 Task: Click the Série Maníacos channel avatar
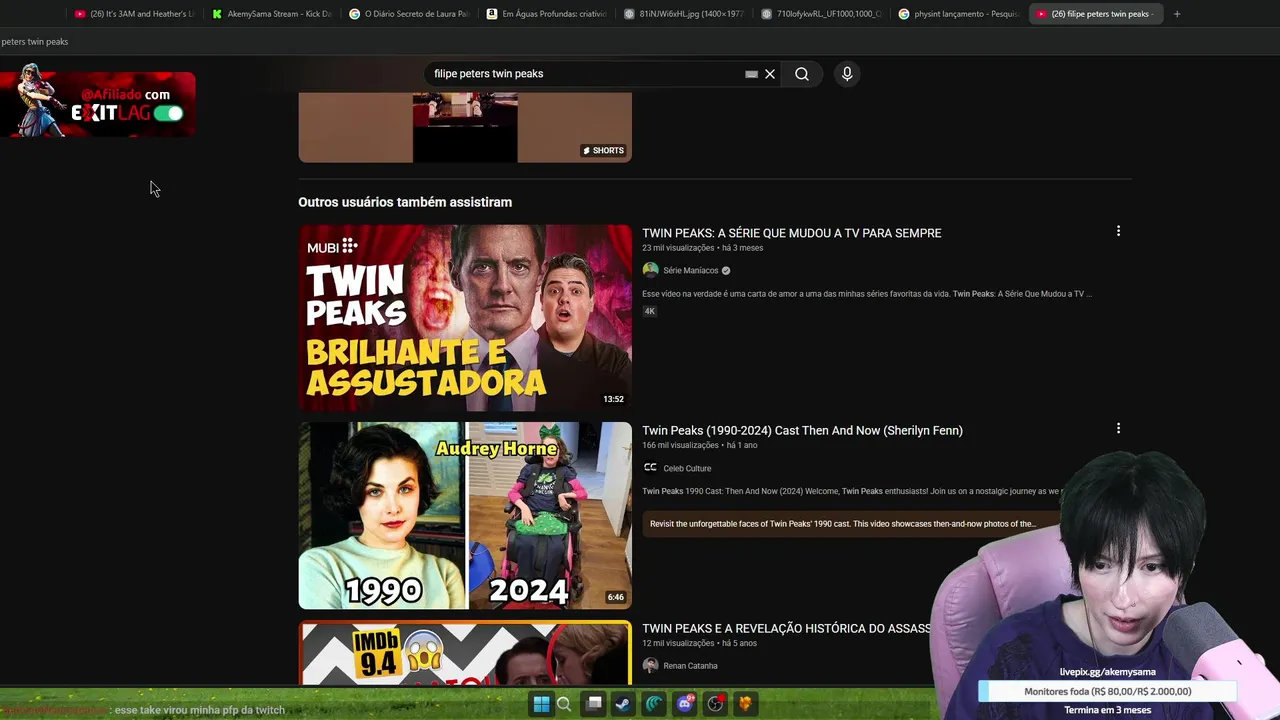[x=650, y=270]
